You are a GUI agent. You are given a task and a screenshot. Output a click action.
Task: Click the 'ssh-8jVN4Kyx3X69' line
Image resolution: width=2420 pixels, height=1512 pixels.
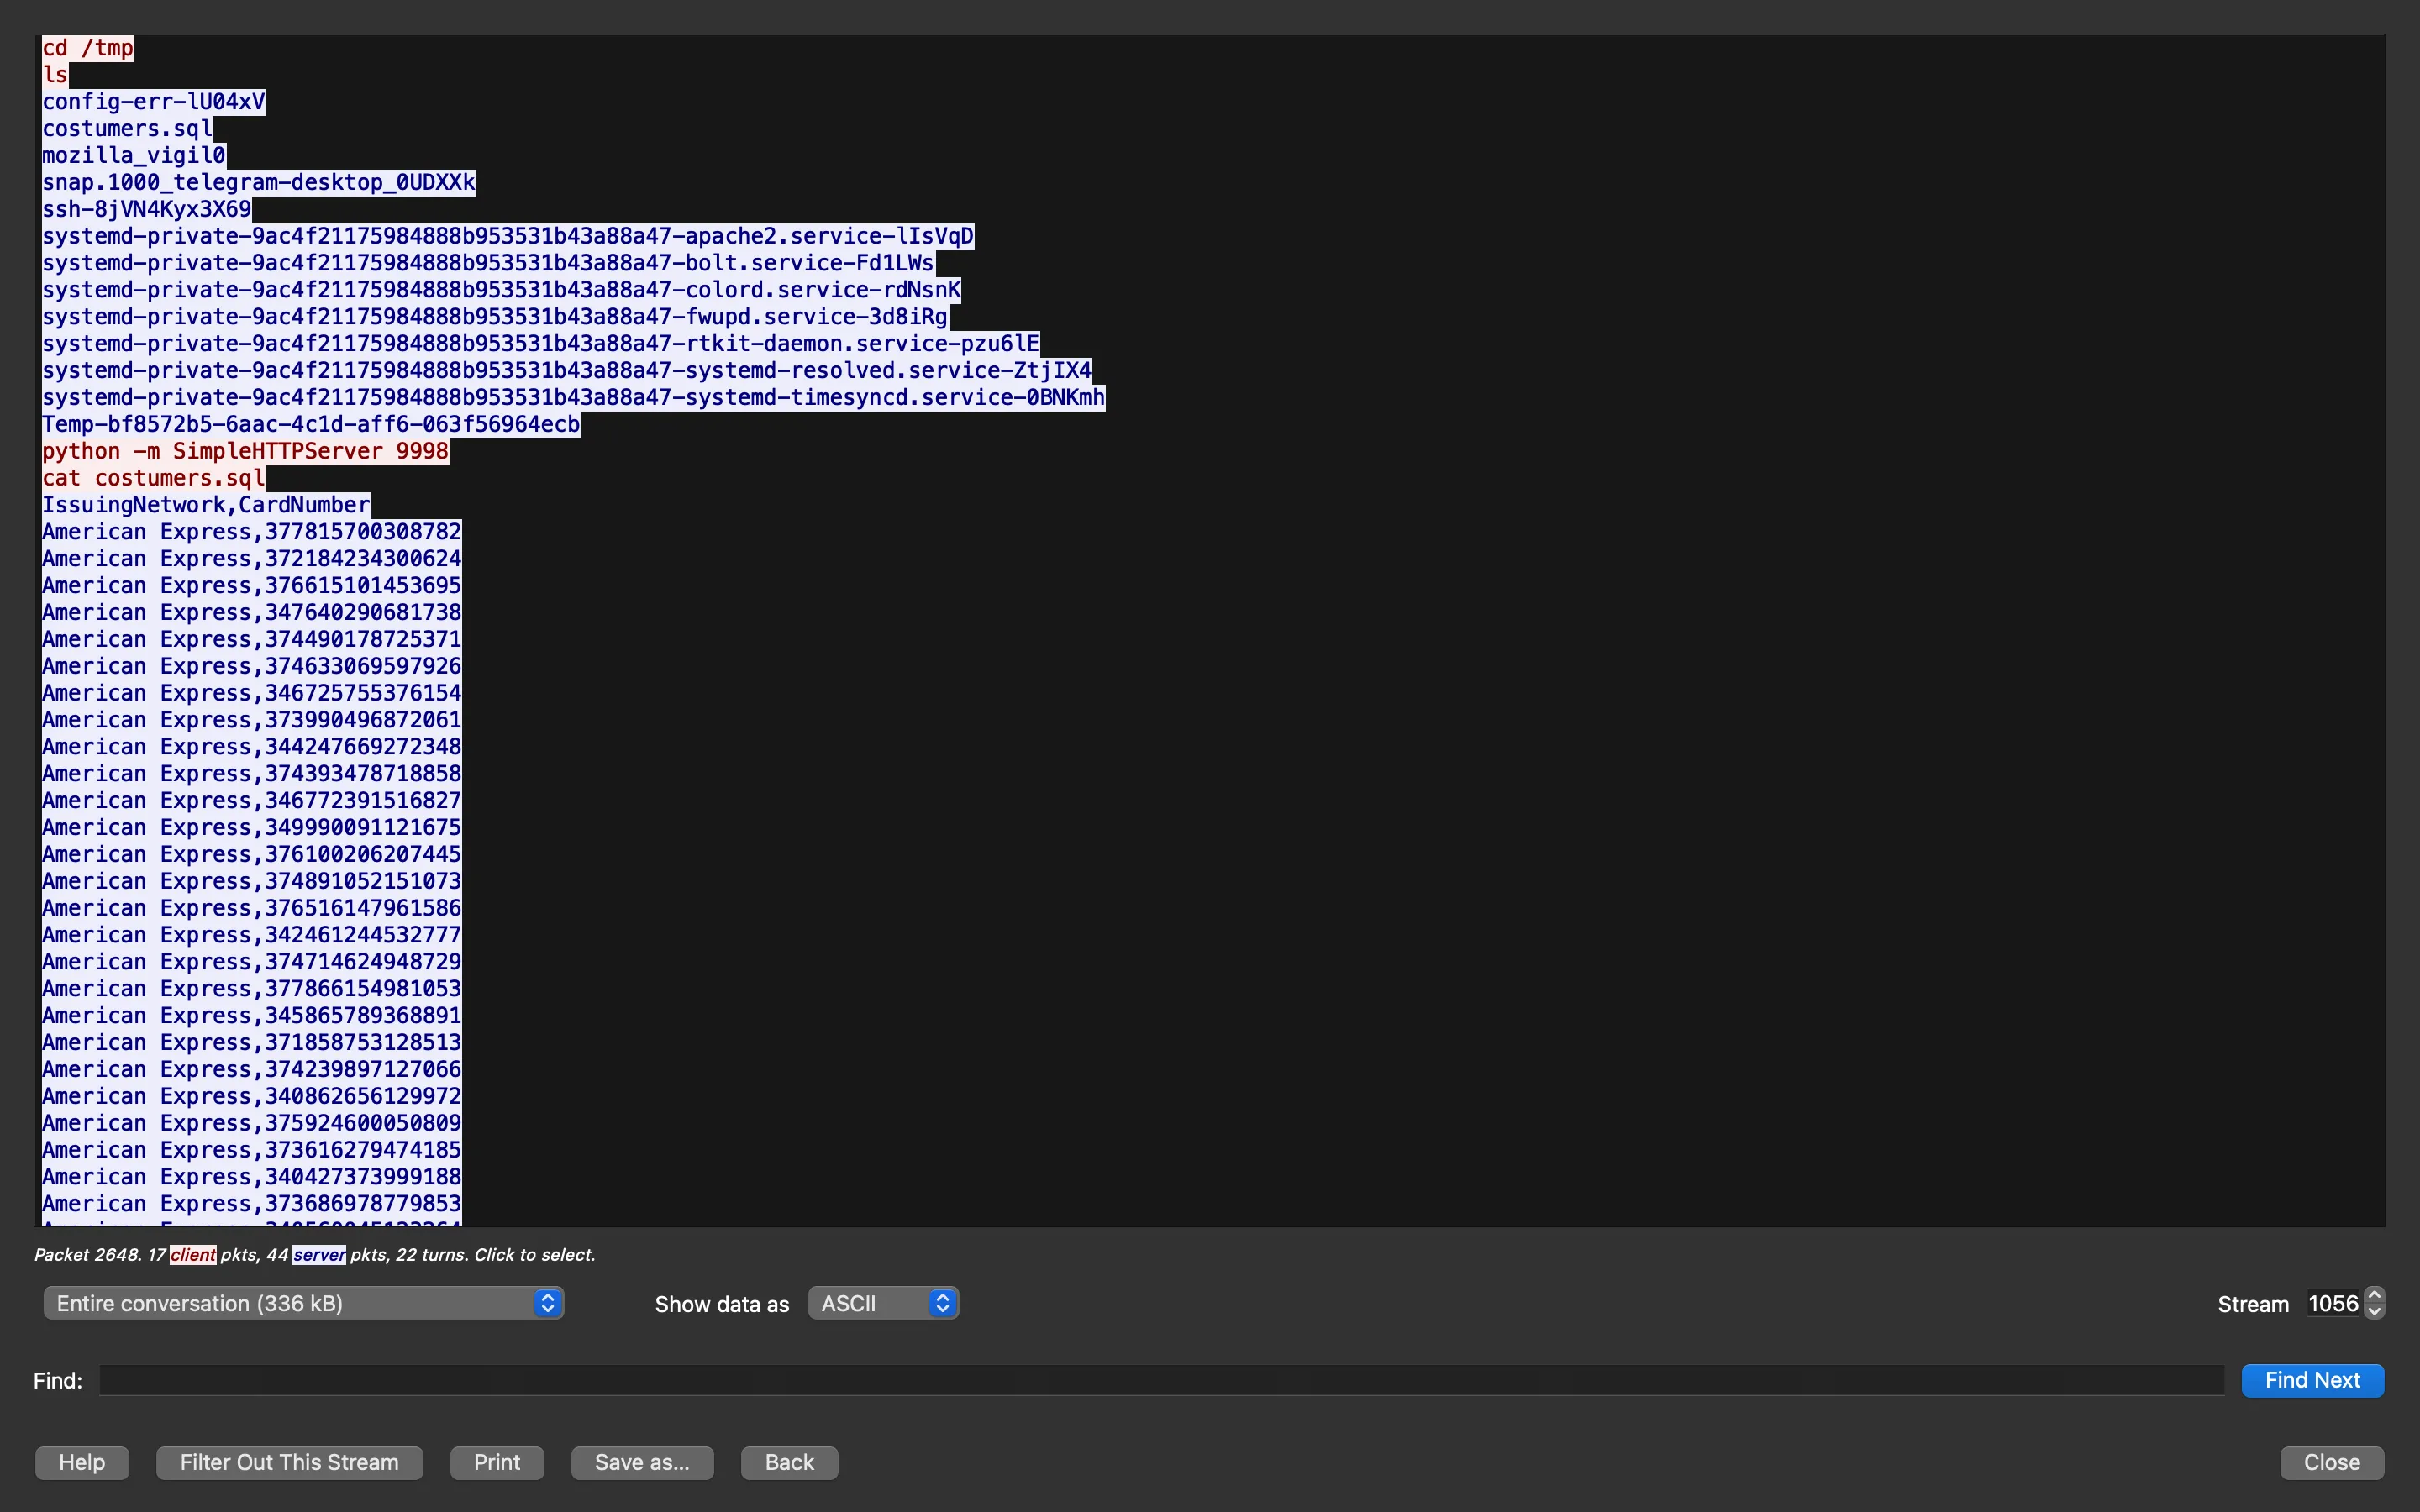point(147,210)
